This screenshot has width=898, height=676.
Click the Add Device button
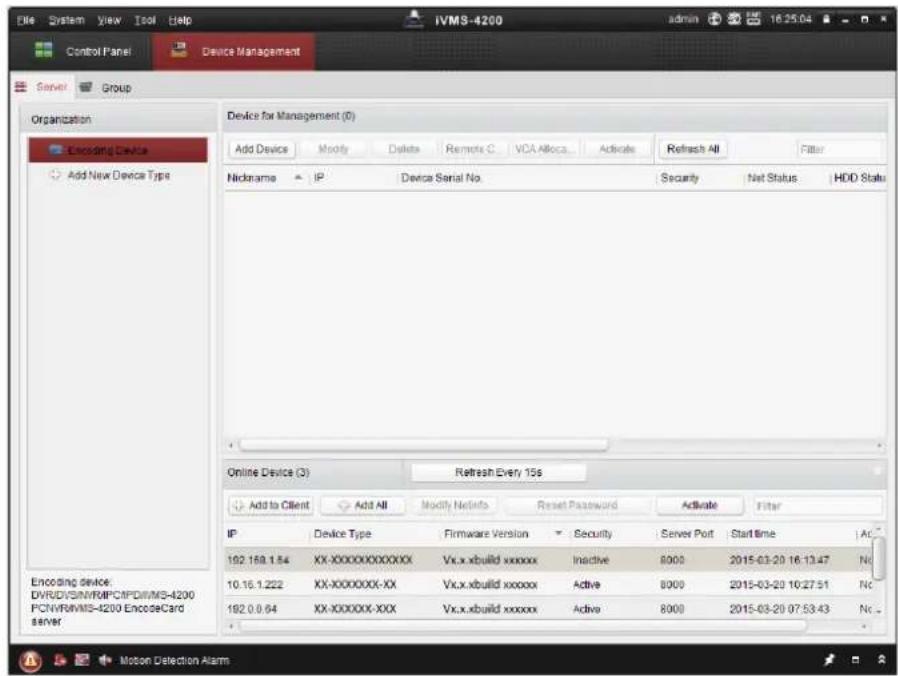pyautogui.click(x=262, y=149)
